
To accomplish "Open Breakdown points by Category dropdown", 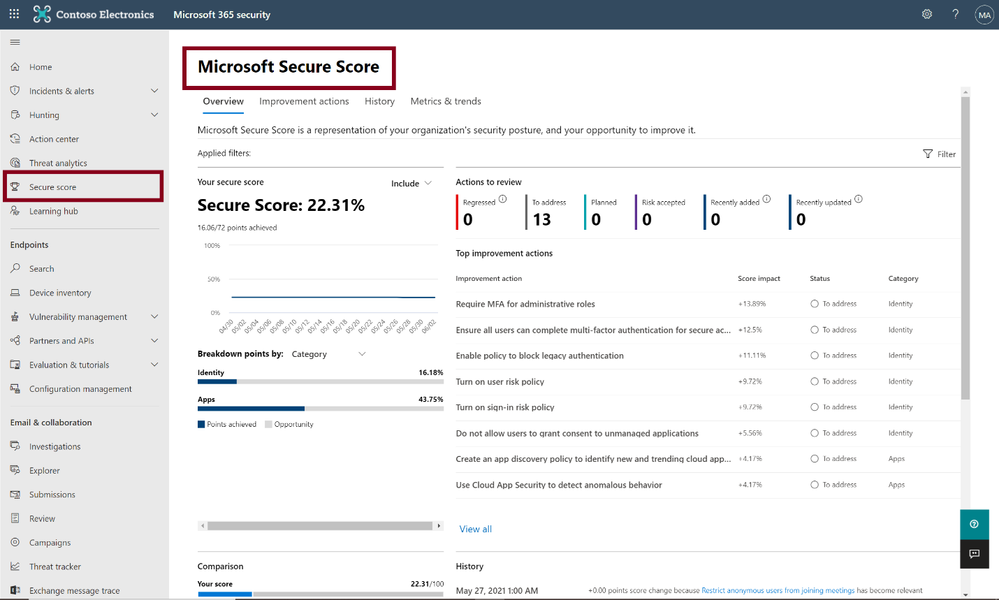I will pyautogui.click(x=329, y=354).
